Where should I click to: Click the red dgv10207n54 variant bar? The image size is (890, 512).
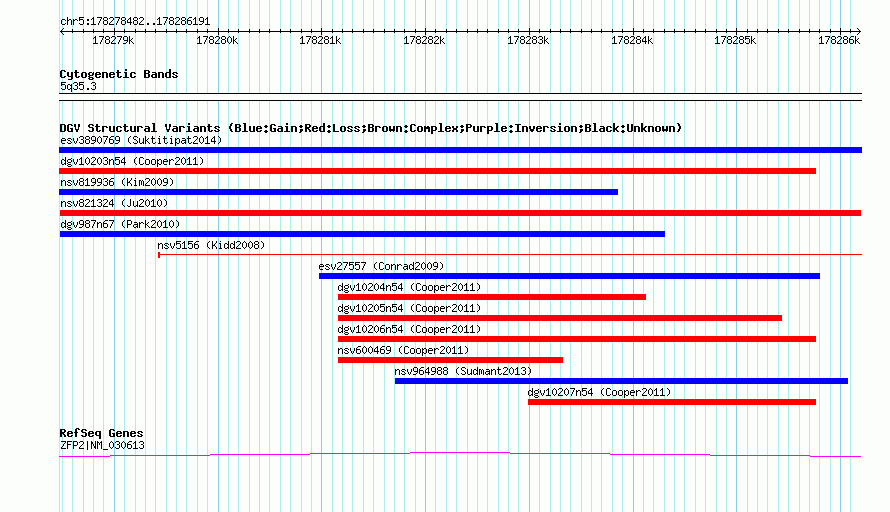click(672, 402)
